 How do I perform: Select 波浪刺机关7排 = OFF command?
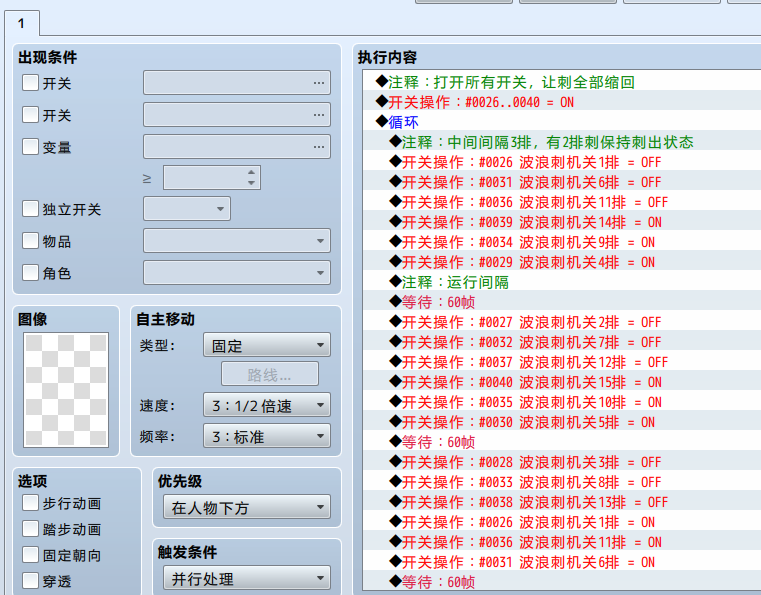(x=562, y=342)
